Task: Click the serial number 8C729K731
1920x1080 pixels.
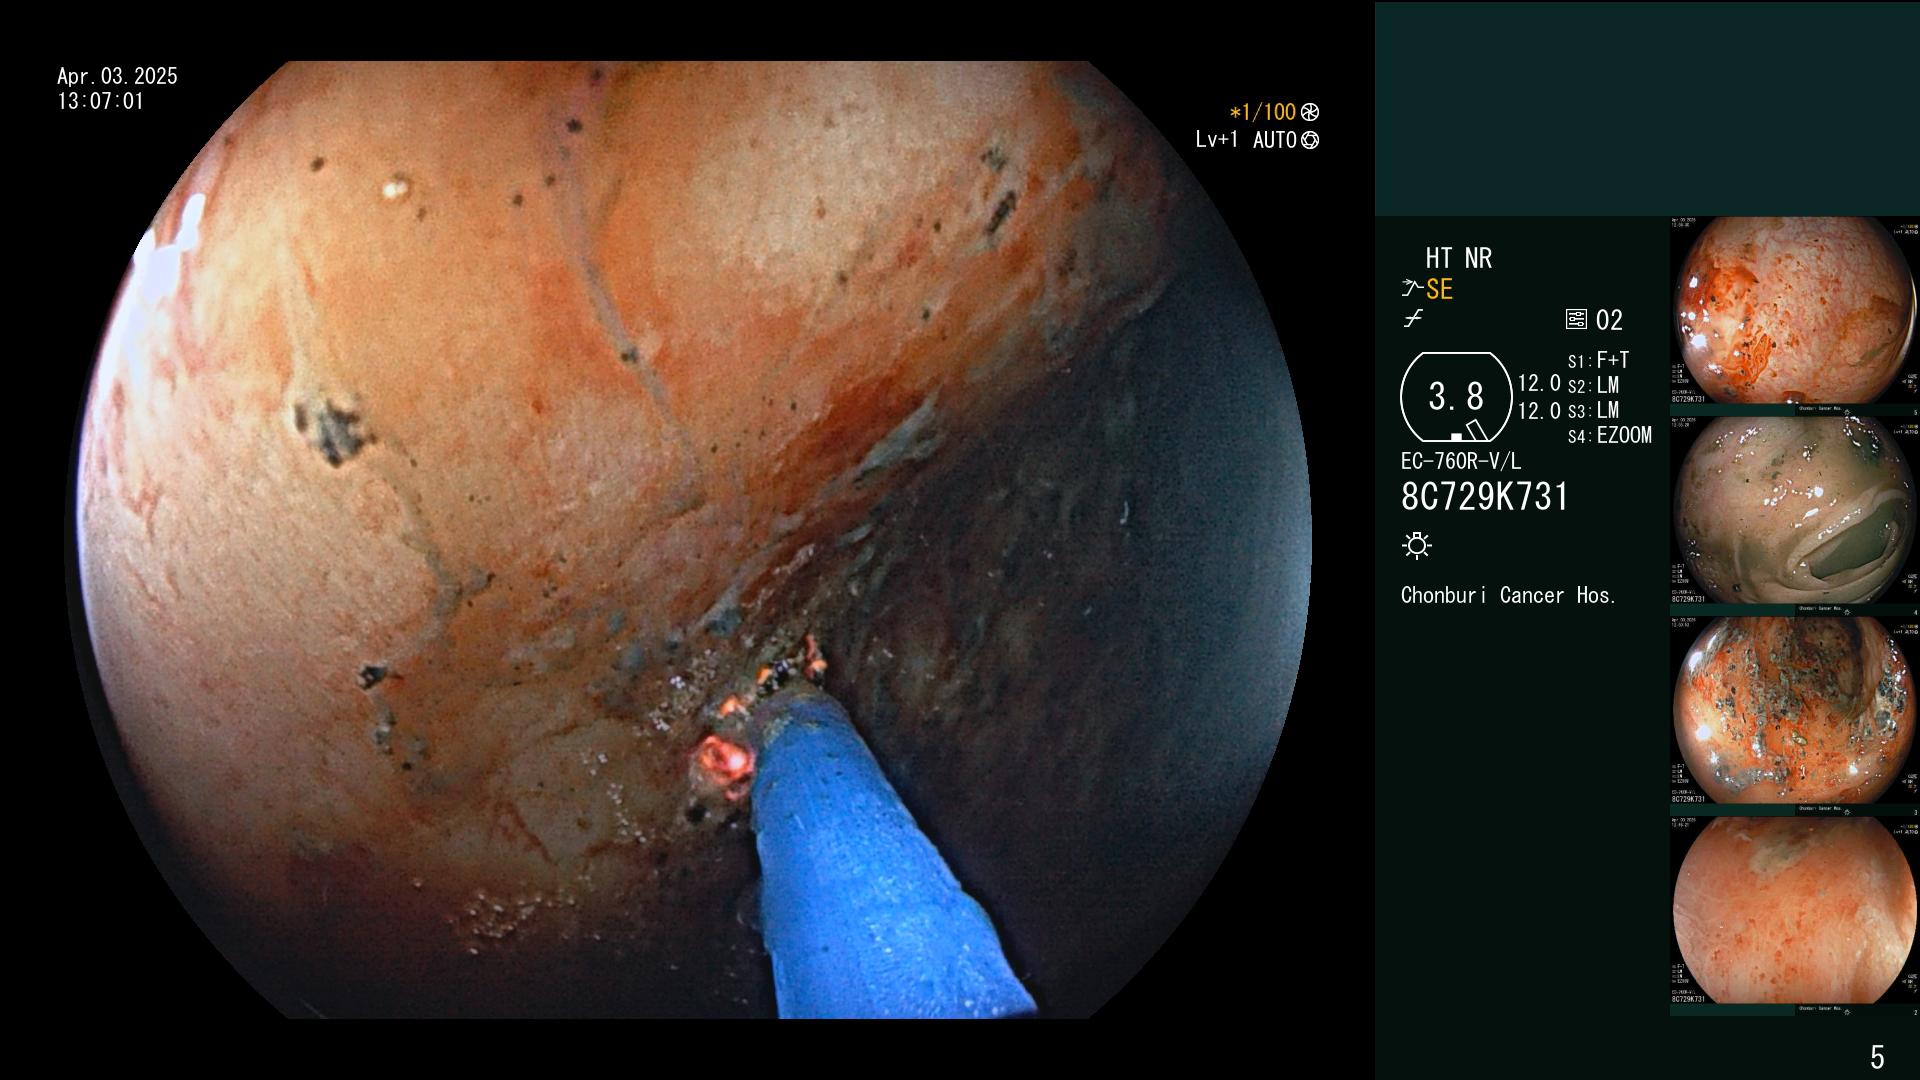Action: (x=1485, y=497)
